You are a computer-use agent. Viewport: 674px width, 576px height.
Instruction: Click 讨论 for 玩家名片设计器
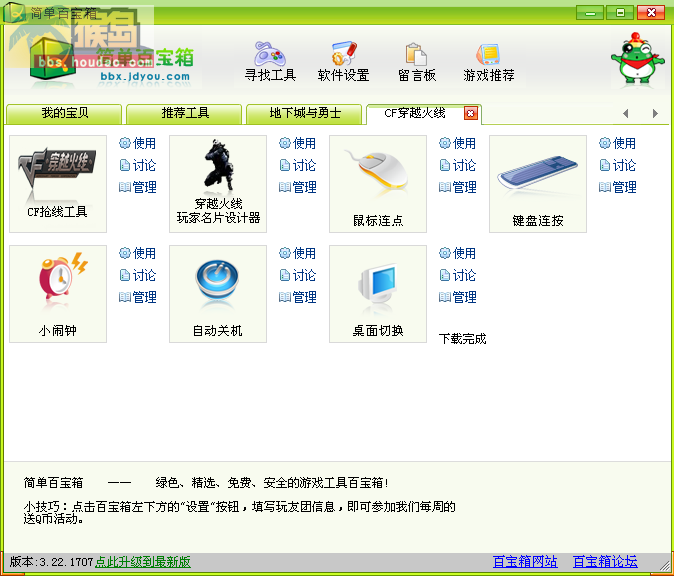click(297, 165)
